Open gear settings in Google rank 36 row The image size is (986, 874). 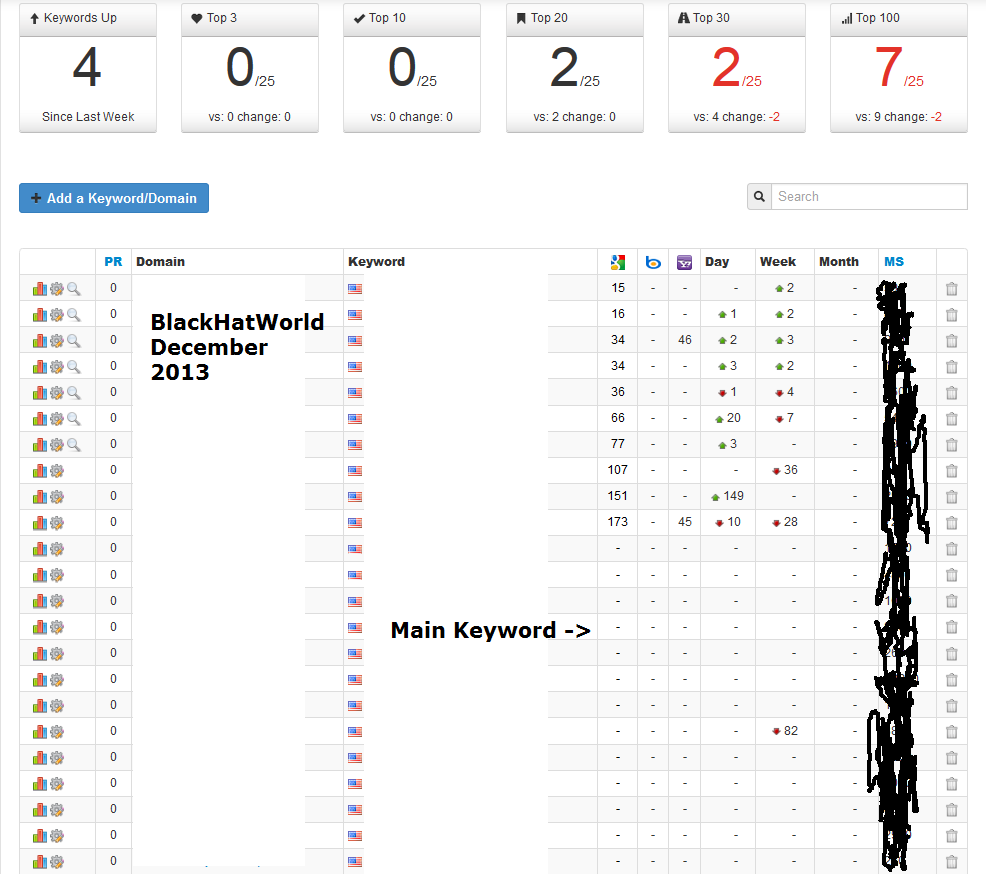click(57, 393)
